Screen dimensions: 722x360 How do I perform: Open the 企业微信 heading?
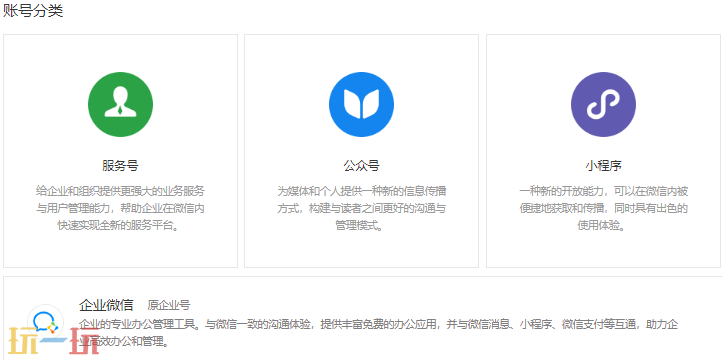(x=106, y=305)
